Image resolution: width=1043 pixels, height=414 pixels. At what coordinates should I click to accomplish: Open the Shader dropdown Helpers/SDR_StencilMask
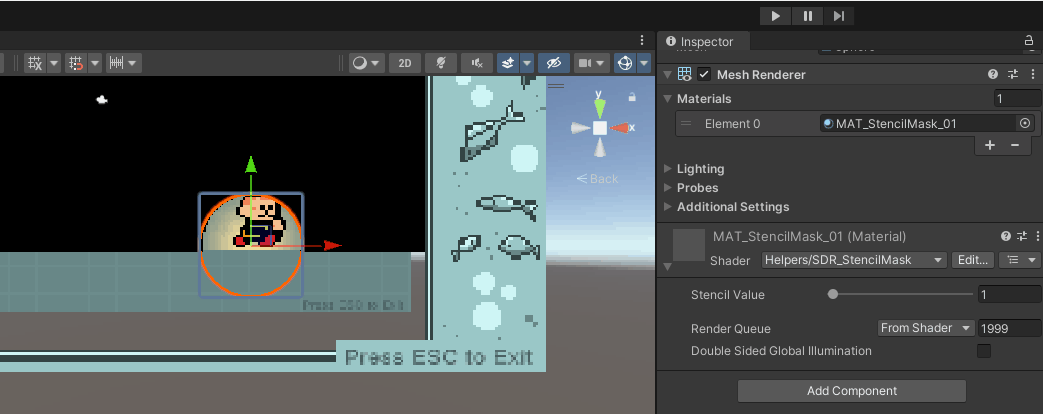pos(854,260)
